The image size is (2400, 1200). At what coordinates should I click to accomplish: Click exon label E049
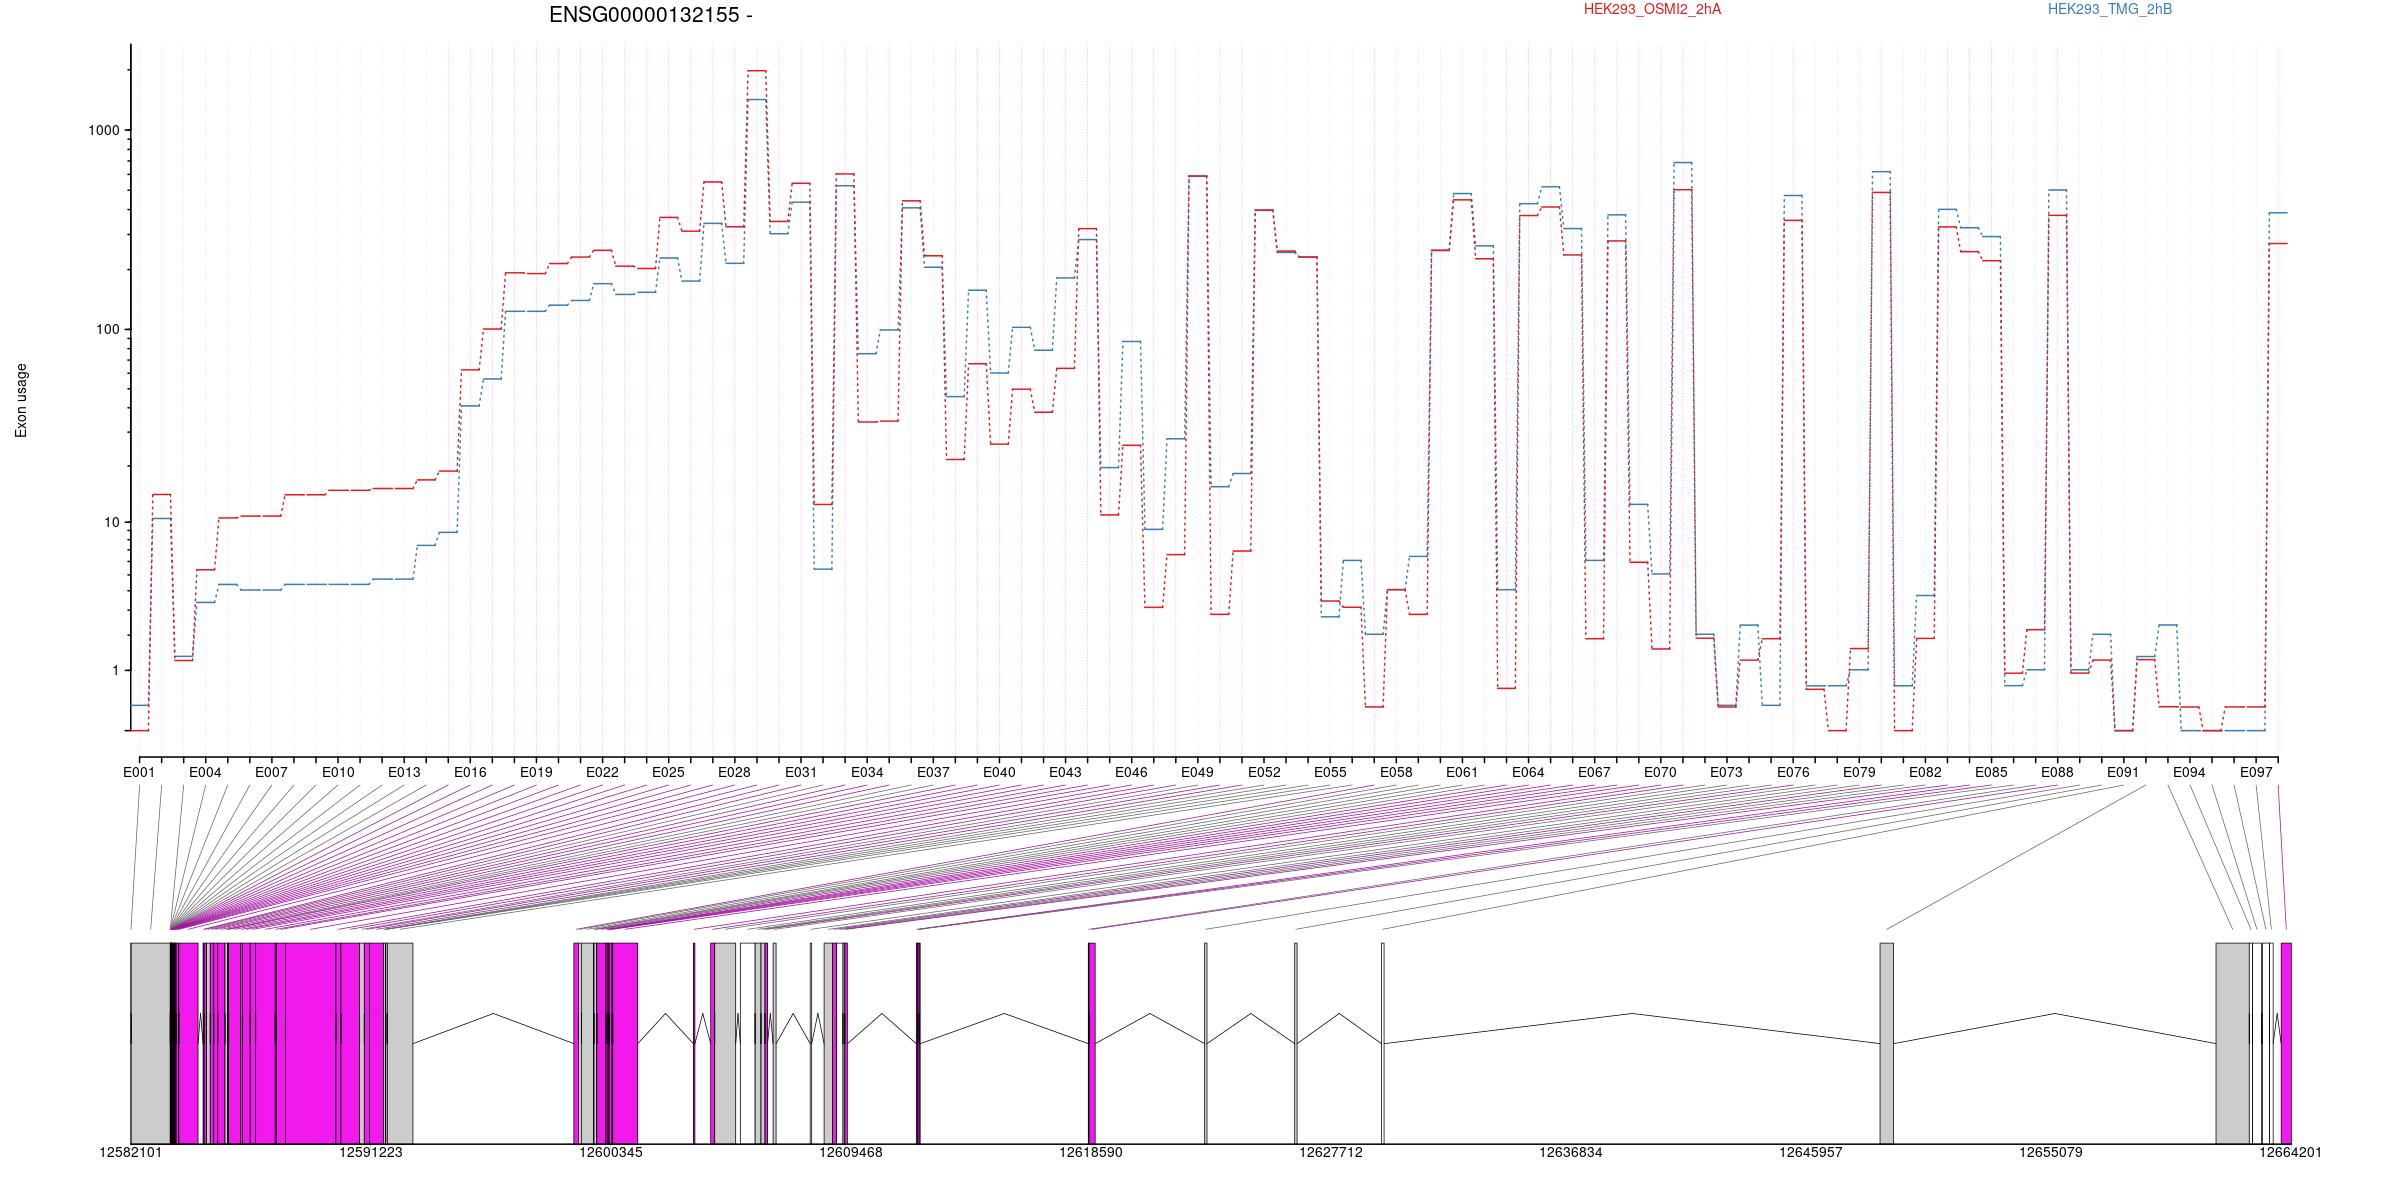(x=1197, y=772)
